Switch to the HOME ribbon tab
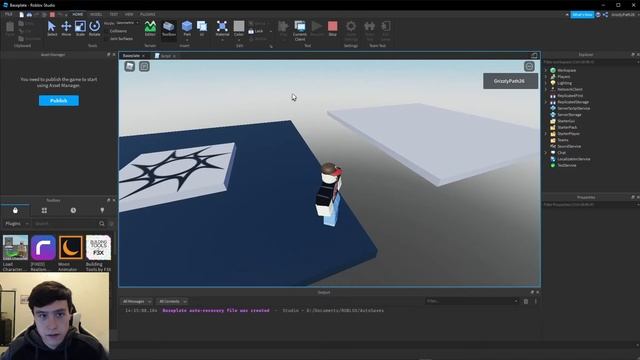 pos(78,14)
